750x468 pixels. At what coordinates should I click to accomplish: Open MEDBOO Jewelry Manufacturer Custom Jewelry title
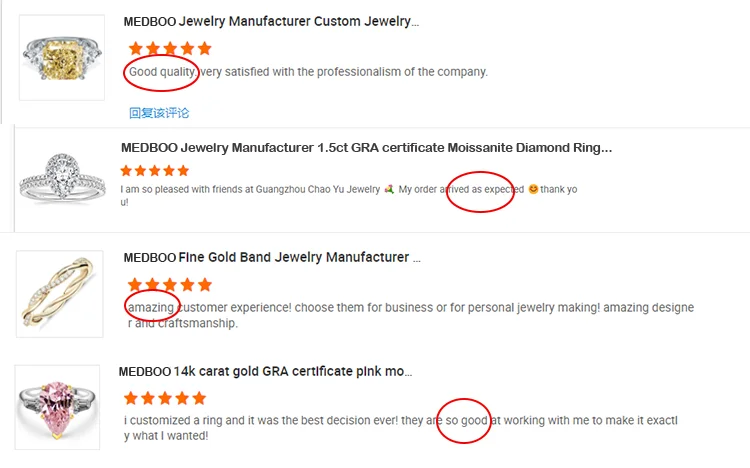(271, 21)
